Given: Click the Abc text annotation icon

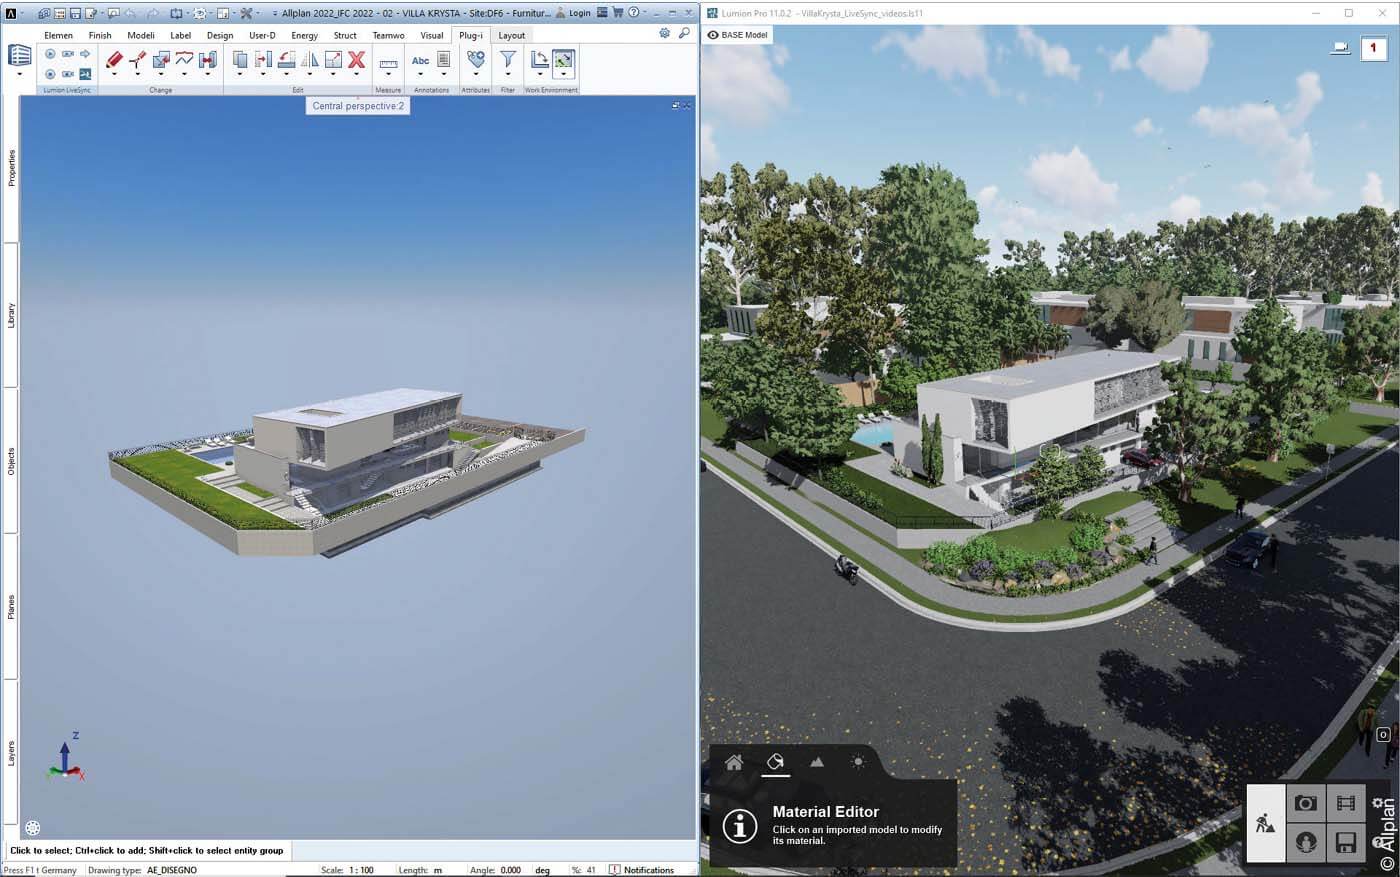Looking at the screenshot, I should [421, 61].
